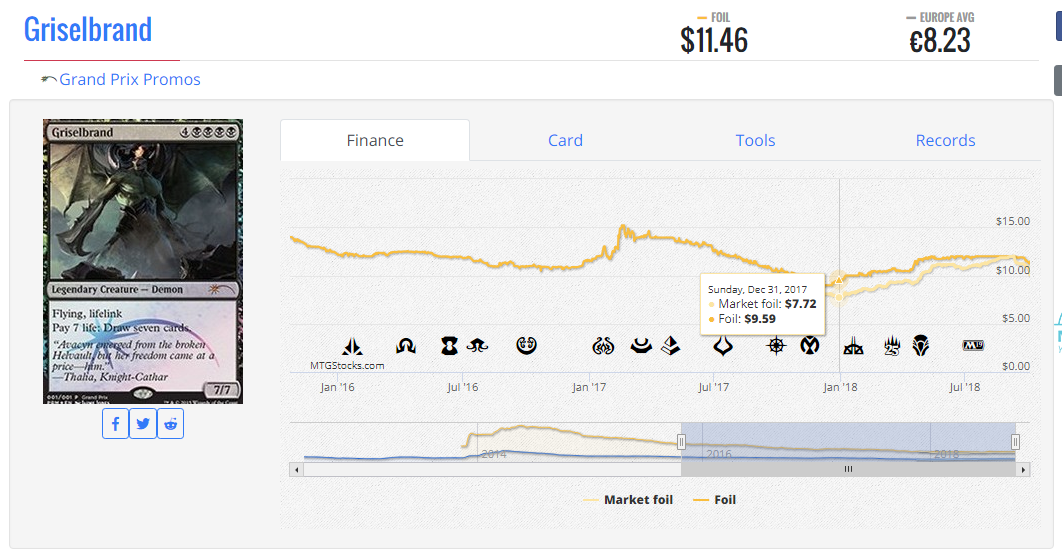Select the Finance tab
Screen dimensions: 1062x558
(375, 141)
